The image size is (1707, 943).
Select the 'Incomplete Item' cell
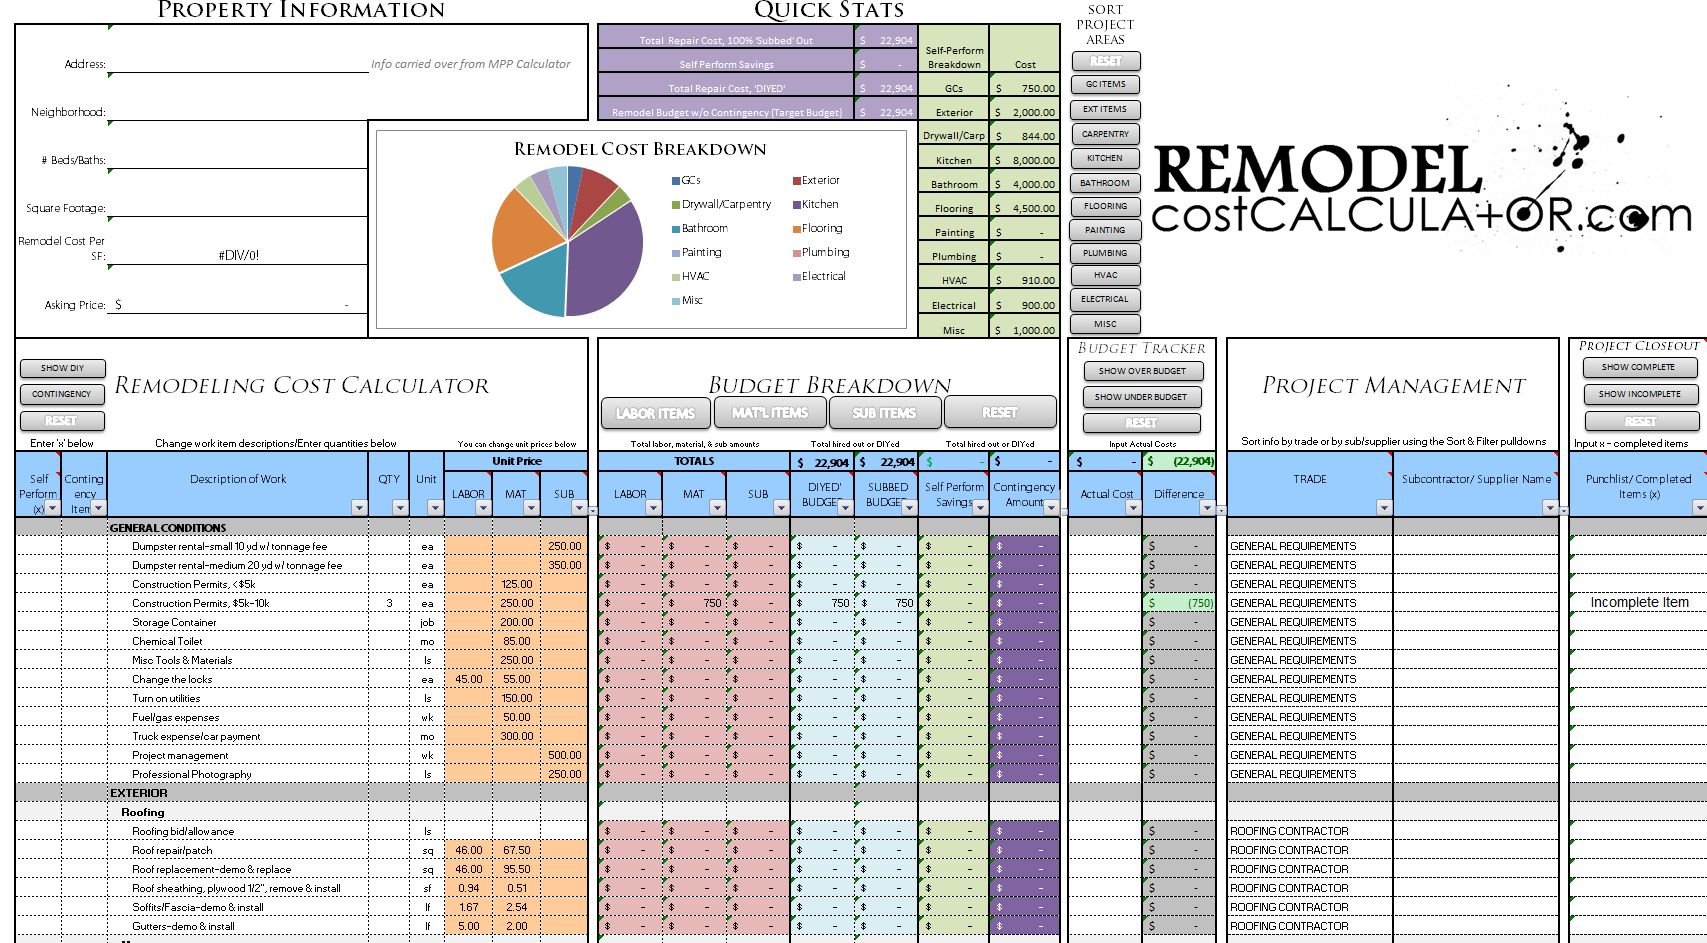pos(1639,603)
